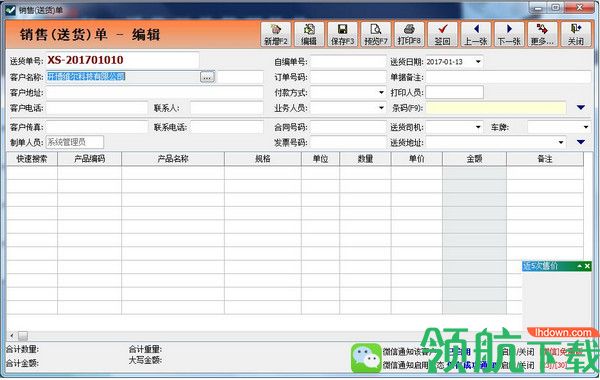Viewport: 600px width, 380px height.
Task: Open the 送货司机 driver dropdown
Action: tap(478, 127)
